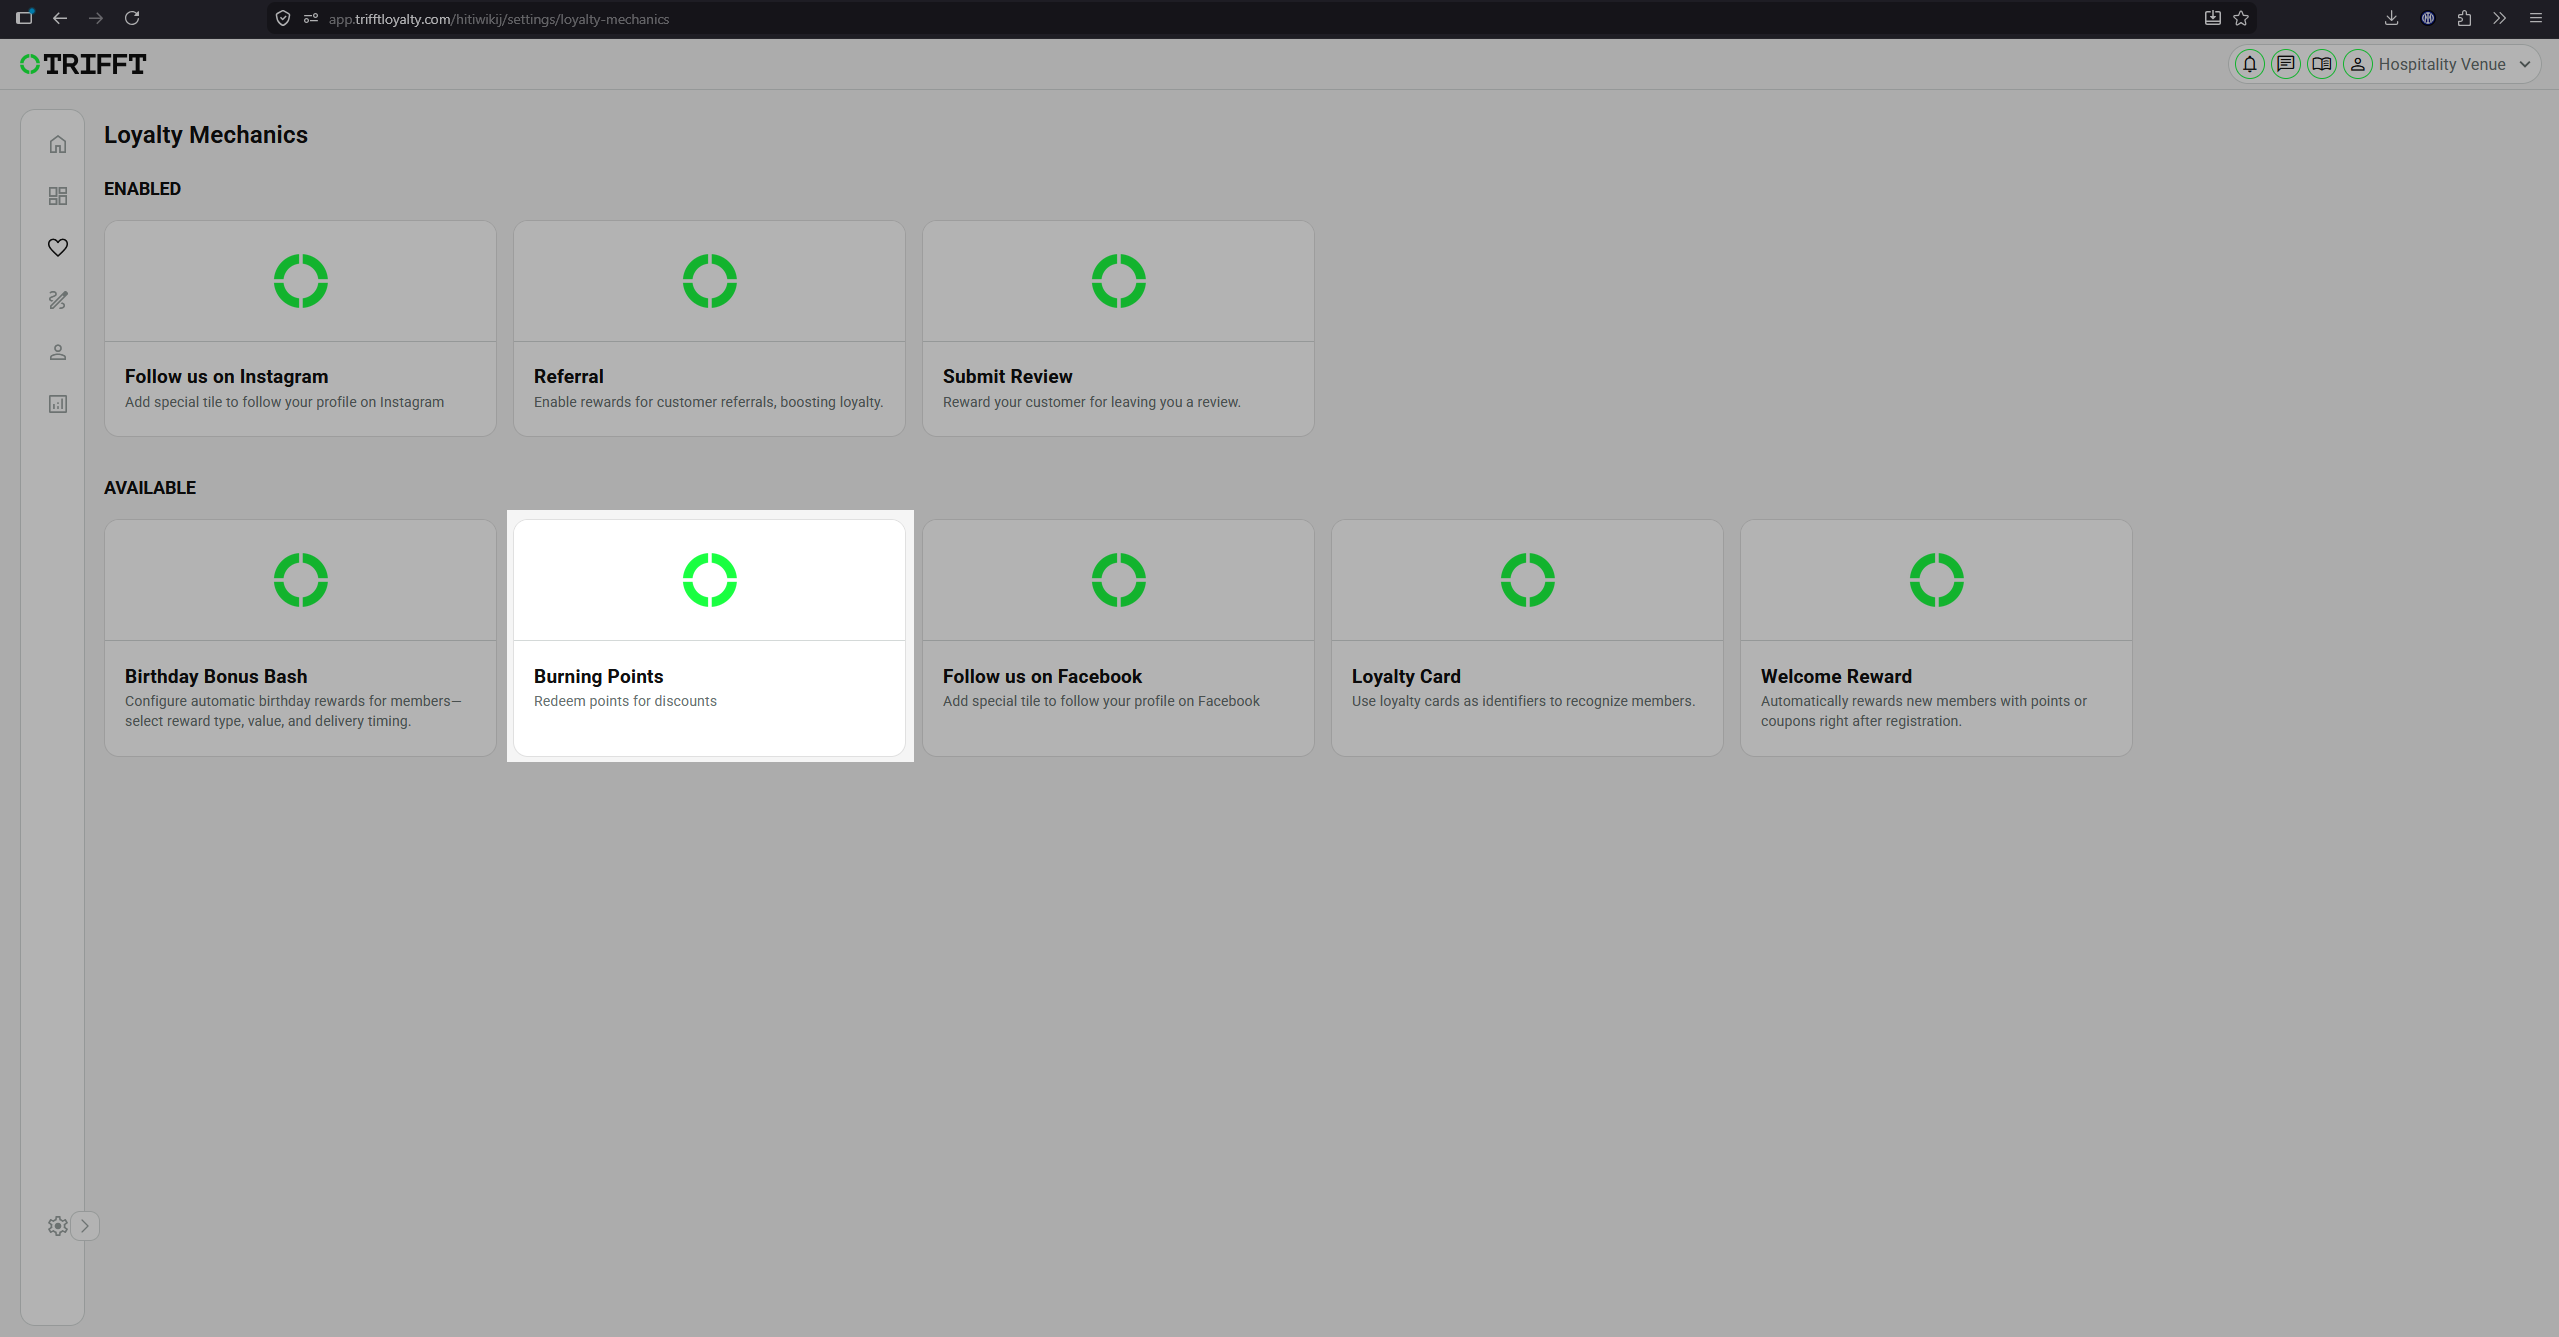2559x1337 pixels.
Task: Open the settings gear in sidebar
Action: [x=58, y=1226]
